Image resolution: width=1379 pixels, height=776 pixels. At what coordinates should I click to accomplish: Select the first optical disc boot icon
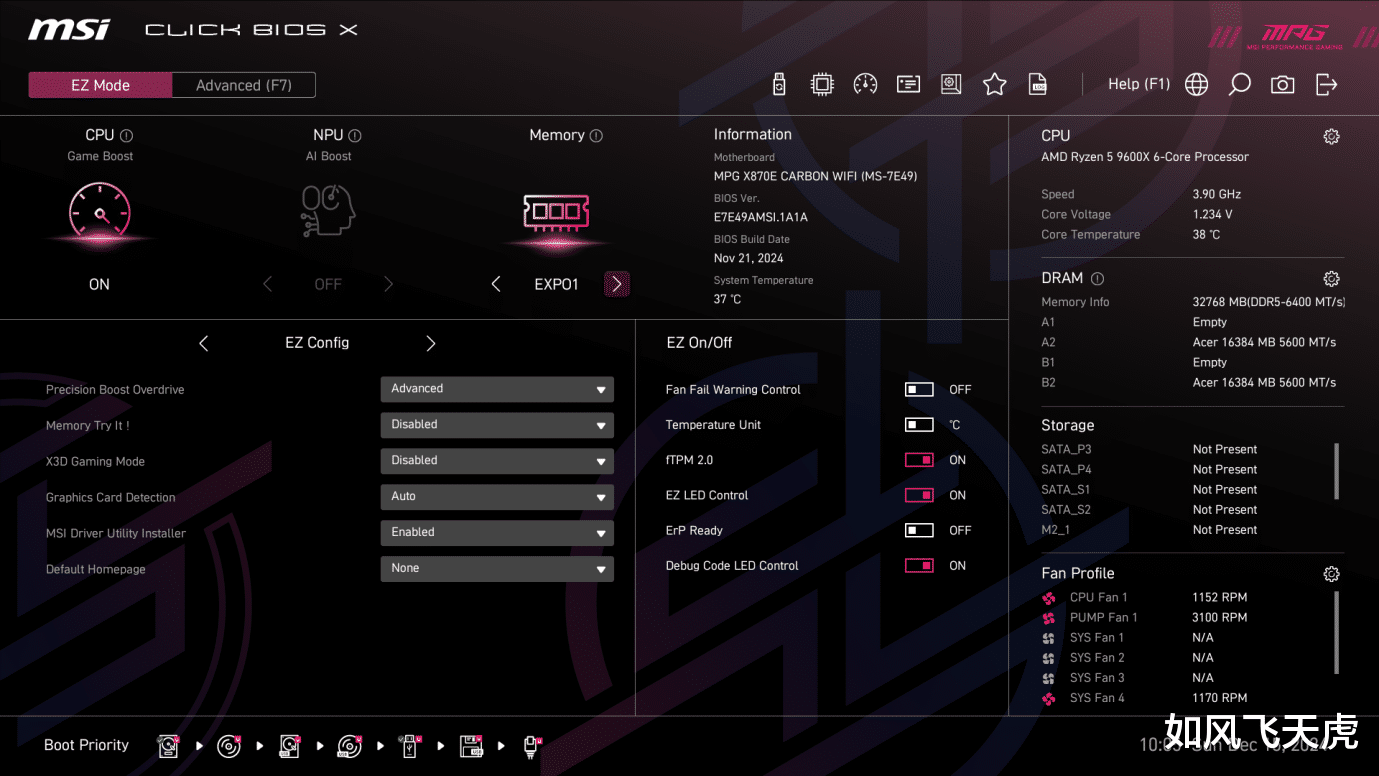[229, 746]
